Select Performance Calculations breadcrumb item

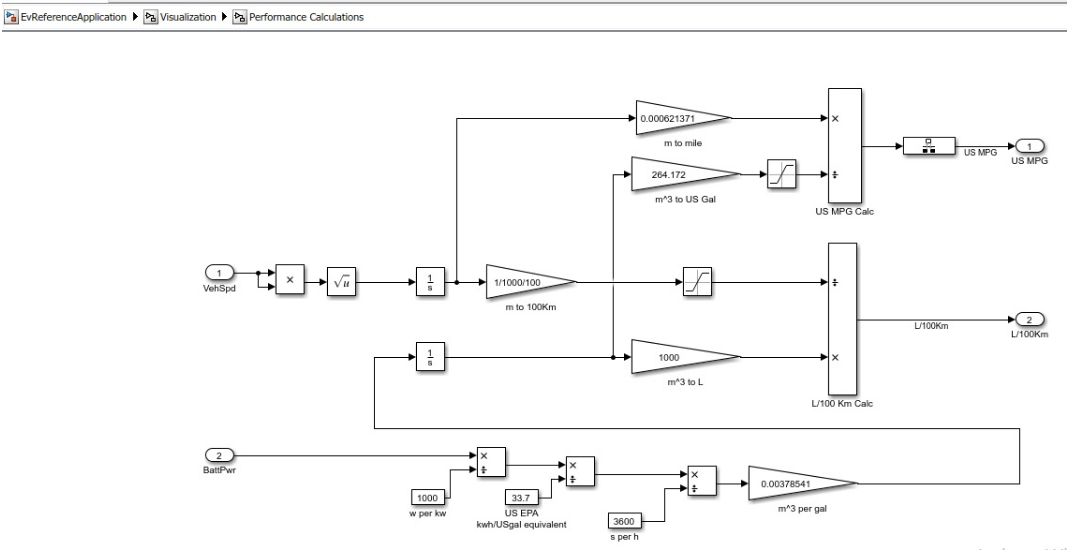306,17
